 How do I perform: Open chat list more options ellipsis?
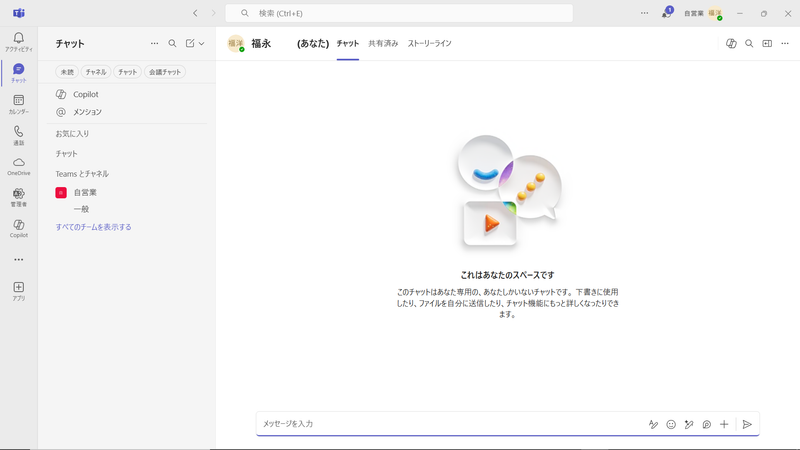tap(154, 43)
